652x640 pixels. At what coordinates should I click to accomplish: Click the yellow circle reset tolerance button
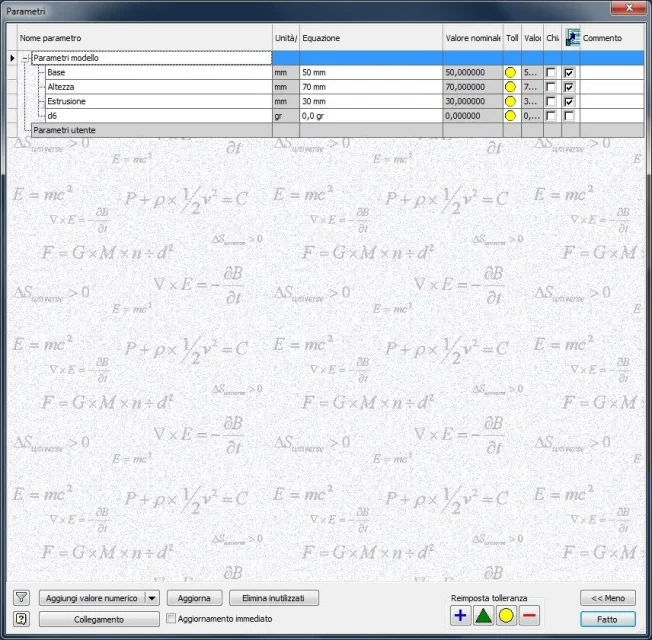click(x=506, y=615)
